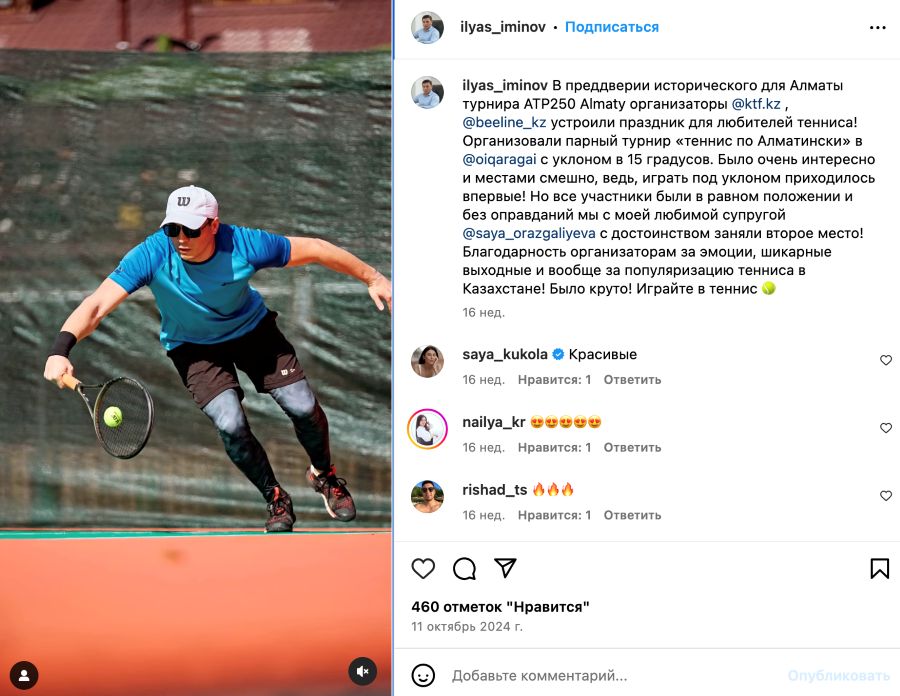Share post using paper plane icon
The width and height of the screenshot is (900, 696).
point(505,567)
